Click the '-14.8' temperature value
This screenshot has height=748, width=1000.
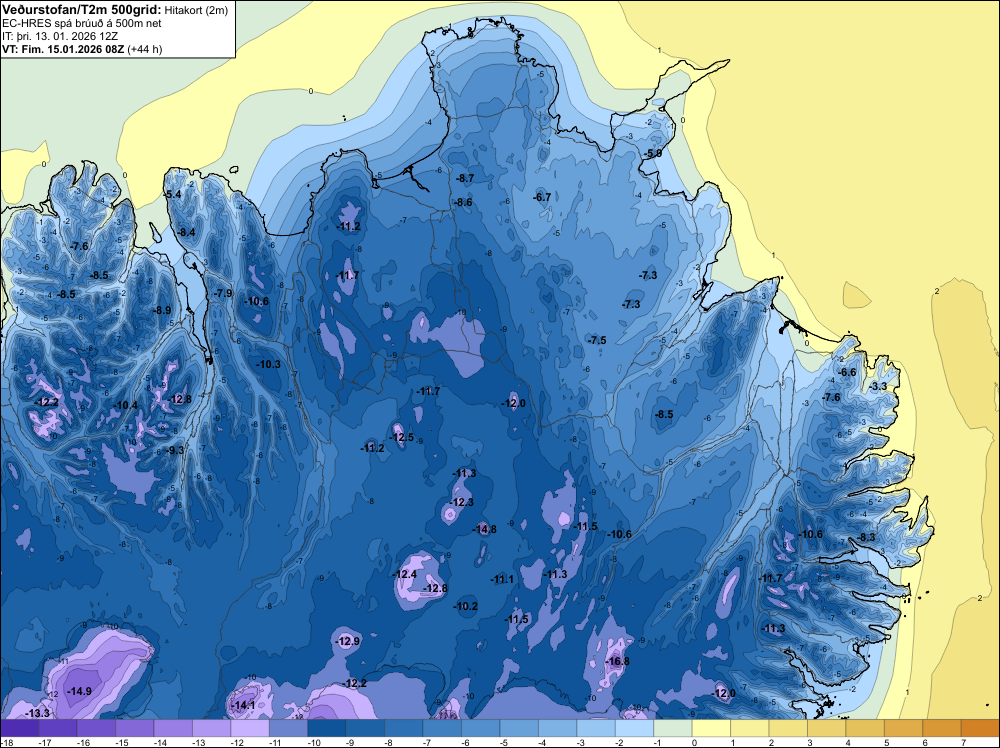click(x=484, y=529)
